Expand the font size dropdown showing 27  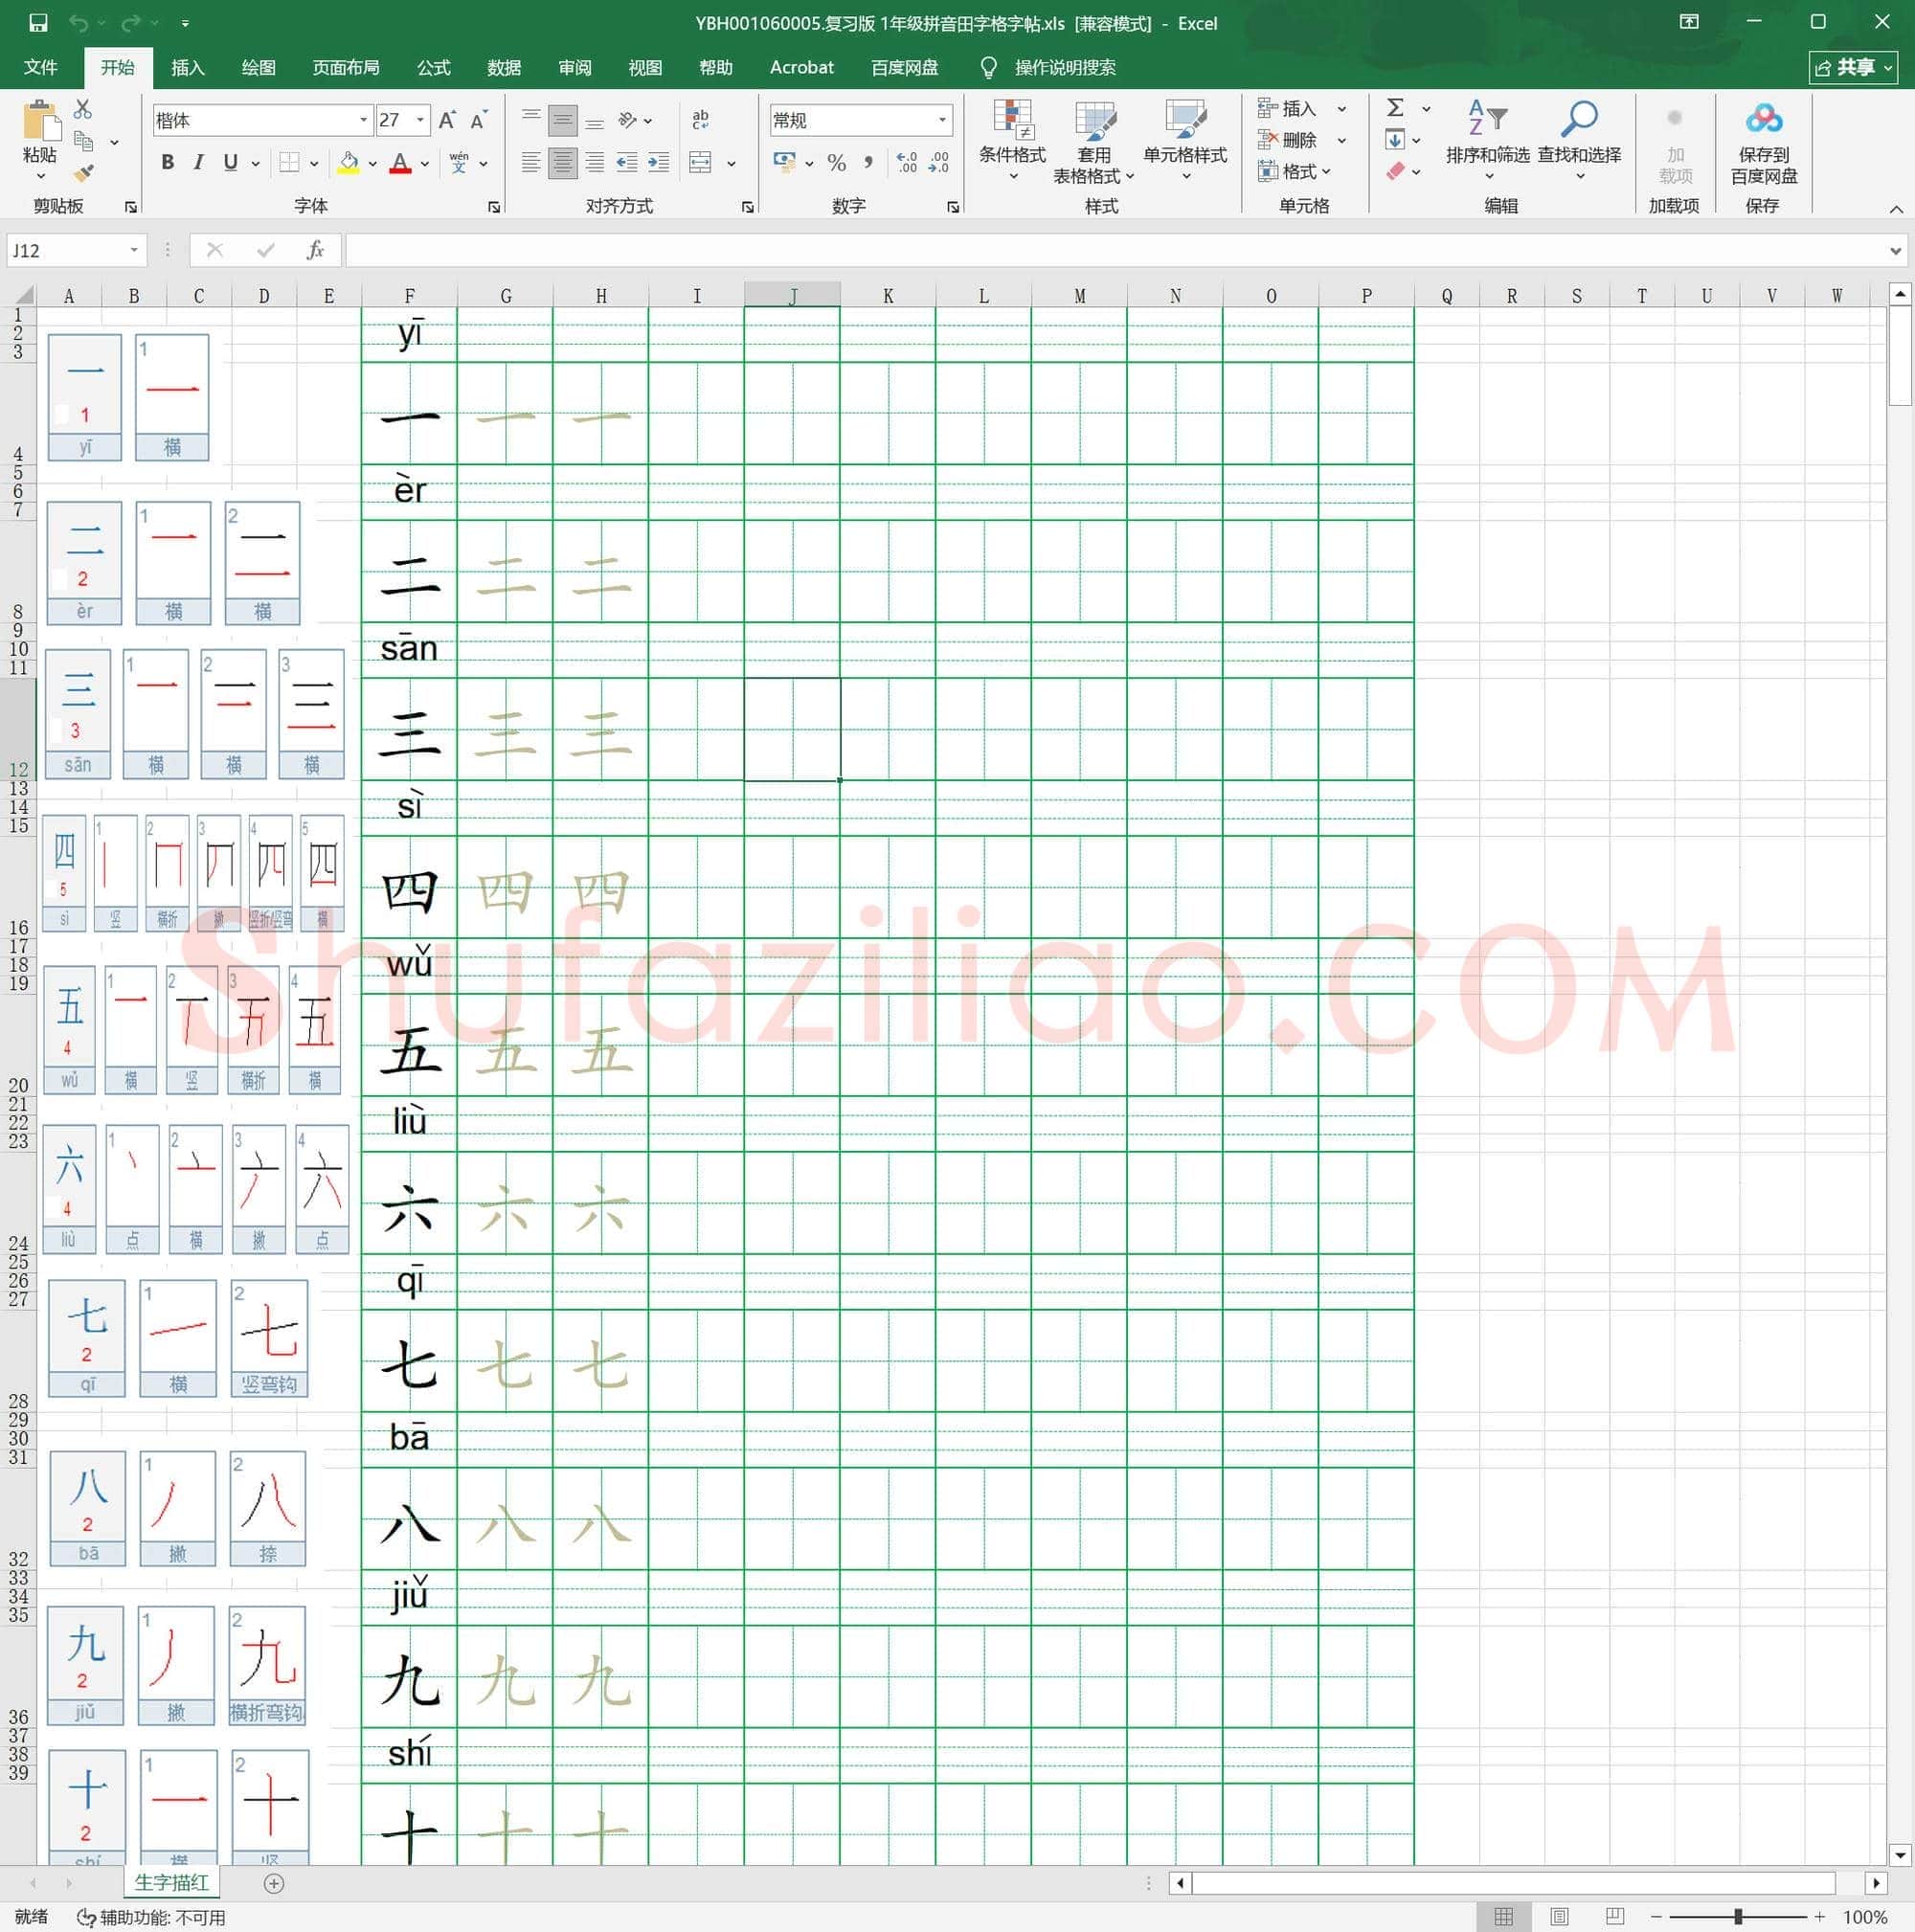pos(420,120)
